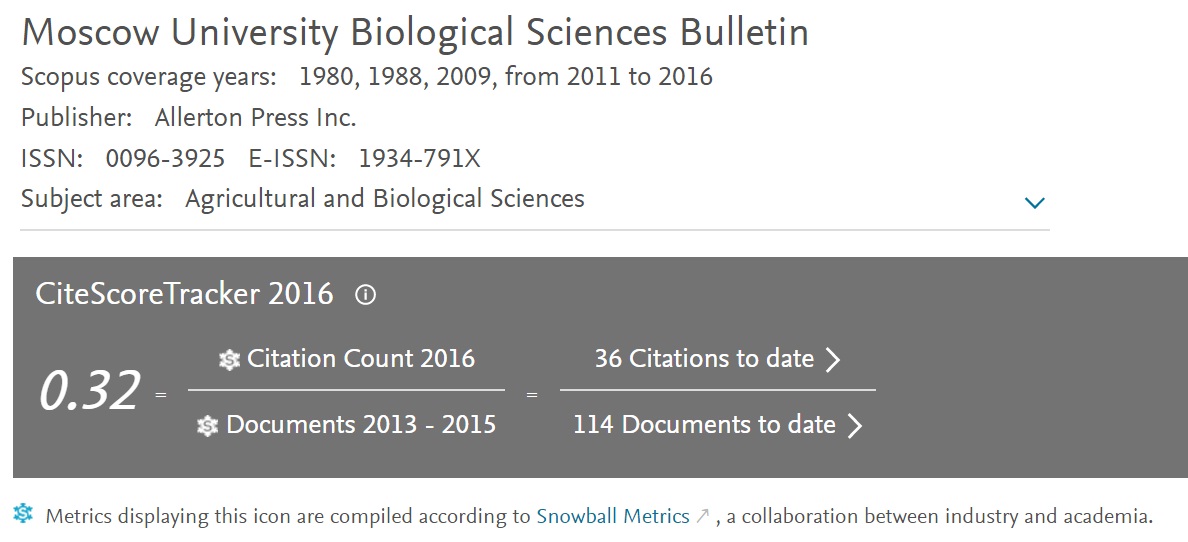Click the Moscow University Biological Sciences Bulletin title

[415, 33]
